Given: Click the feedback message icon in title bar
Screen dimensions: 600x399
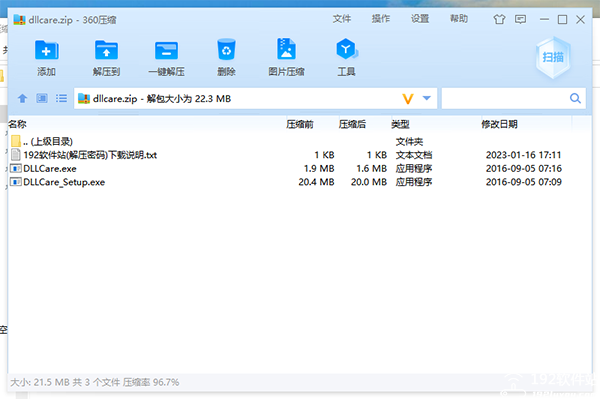Looking at the screenshot, I should [520, 19].
